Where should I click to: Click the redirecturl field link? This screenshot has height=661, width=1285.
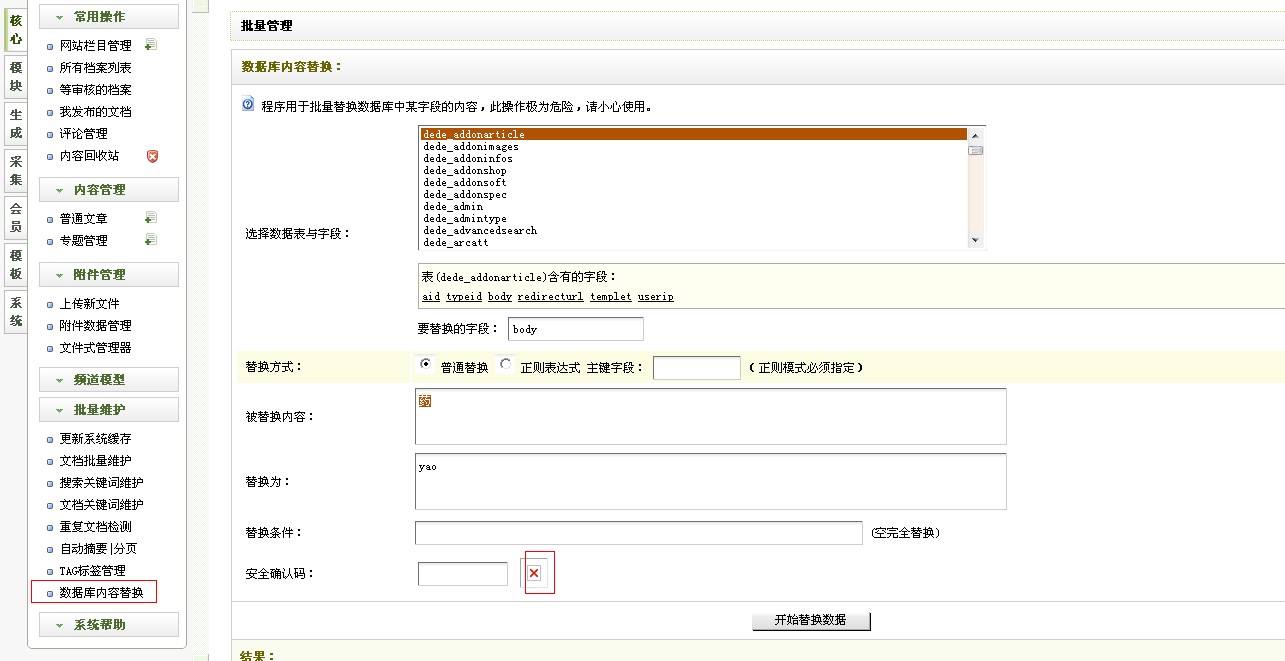pos(550,297)
